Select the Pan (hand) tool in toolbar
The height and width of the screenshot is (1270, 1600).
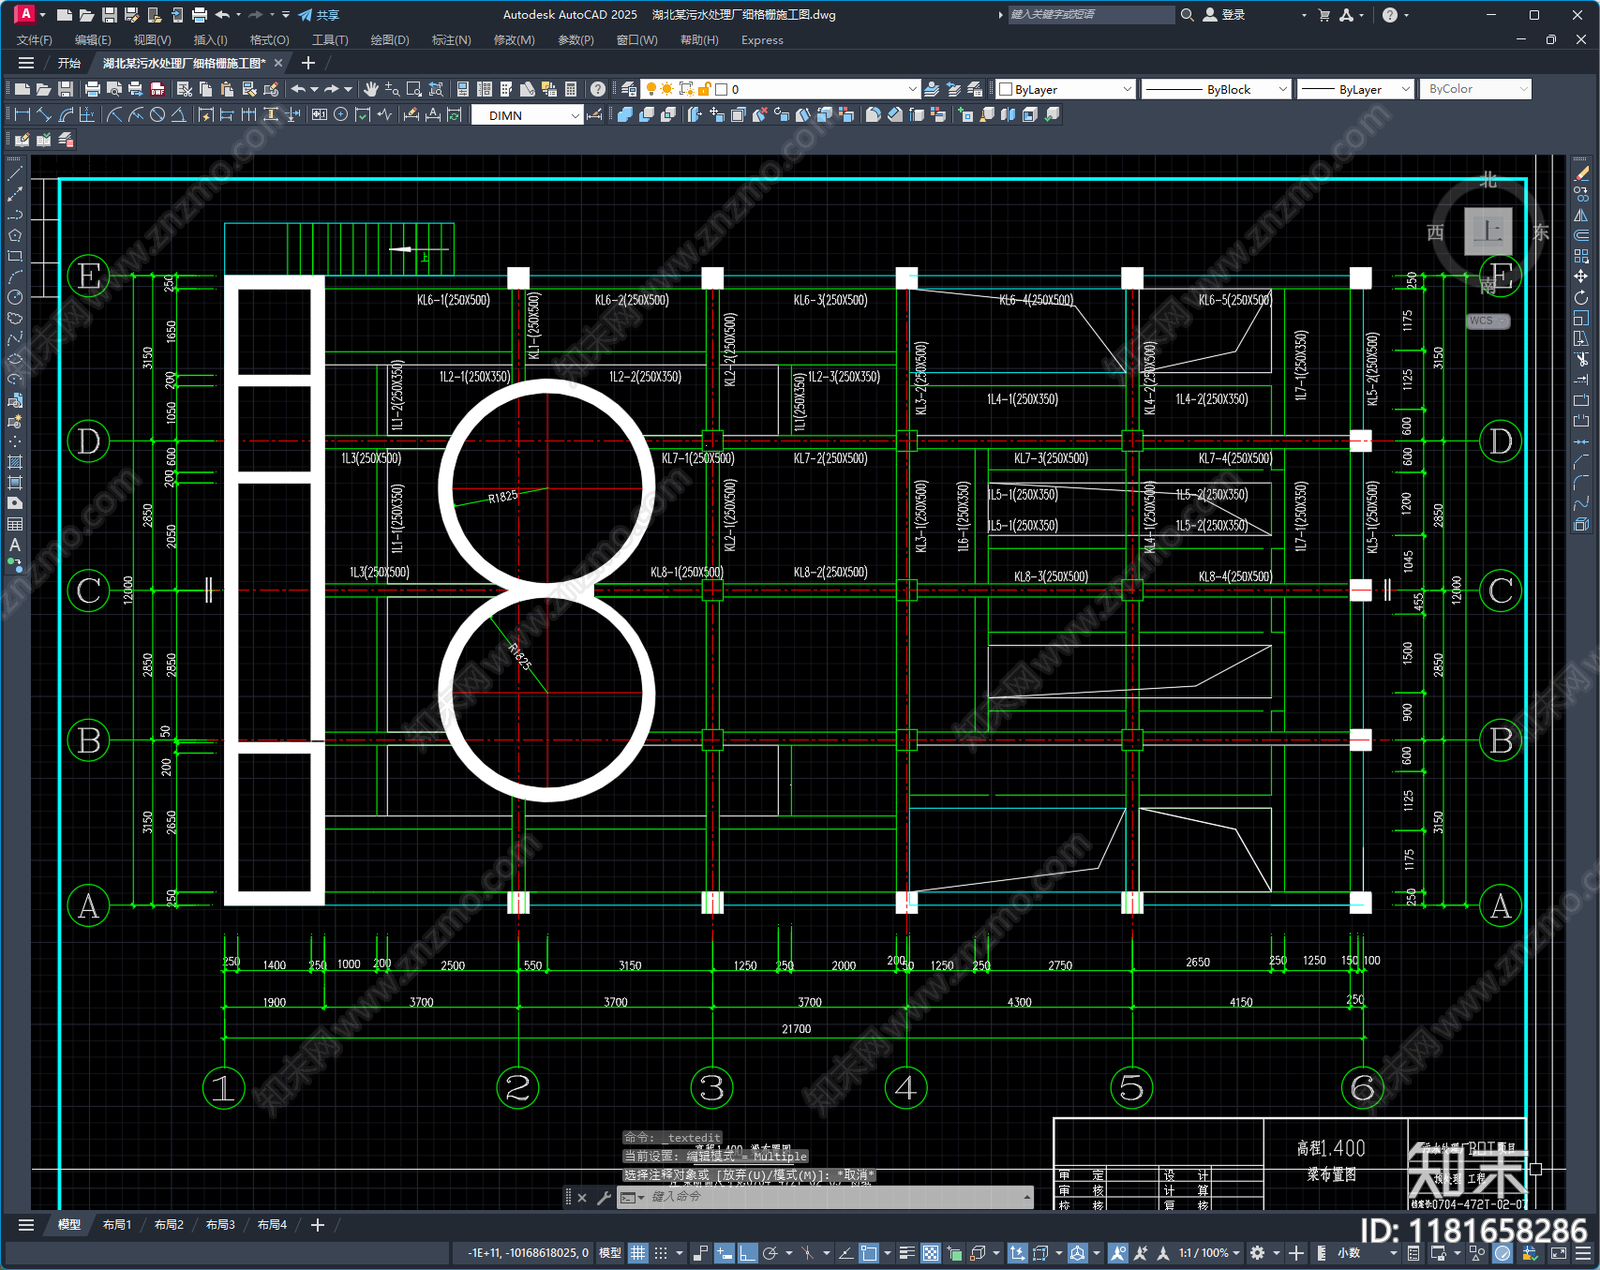(371, 89)
